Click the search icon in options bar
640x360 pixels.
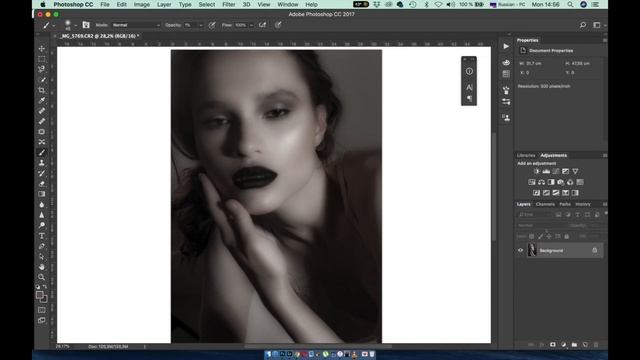583,25
